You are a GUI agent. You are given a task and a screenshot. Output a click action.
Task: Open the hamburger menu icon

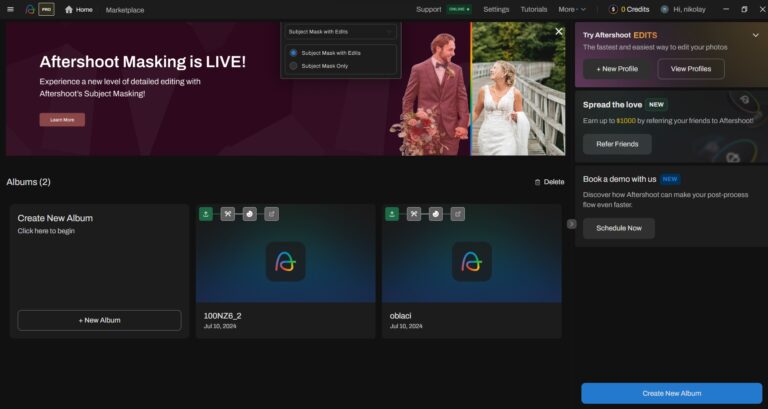pyautogui.click(x=10, y=9)
